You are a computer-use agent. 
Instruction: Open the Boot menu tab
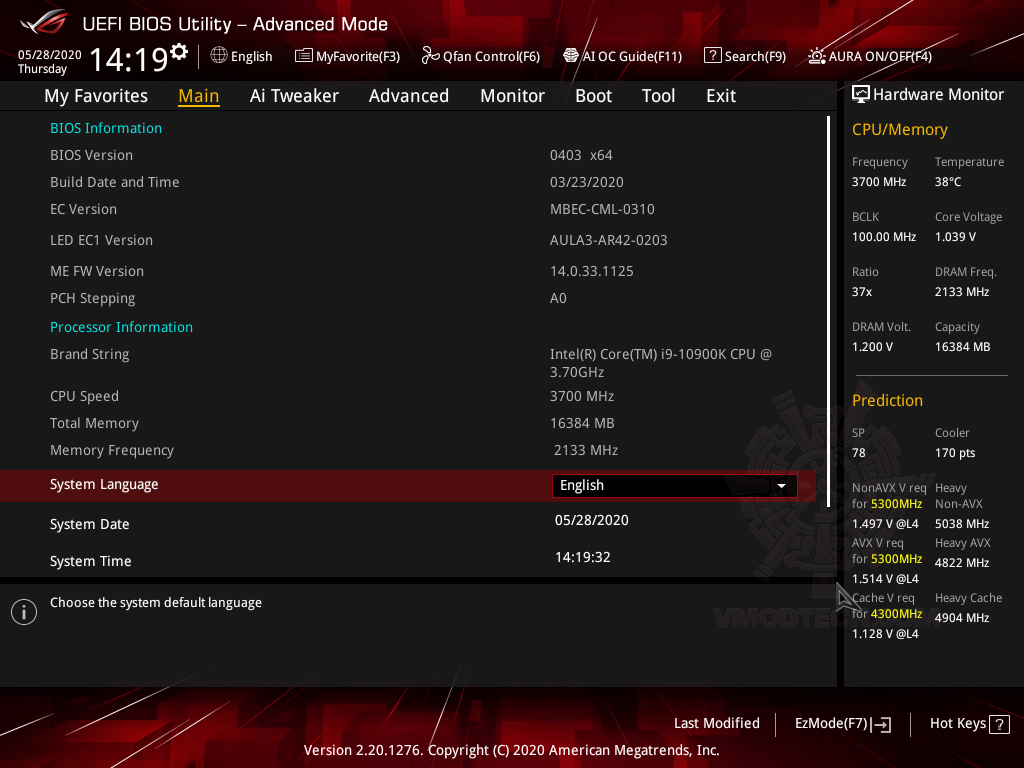[x=593, y=95]
